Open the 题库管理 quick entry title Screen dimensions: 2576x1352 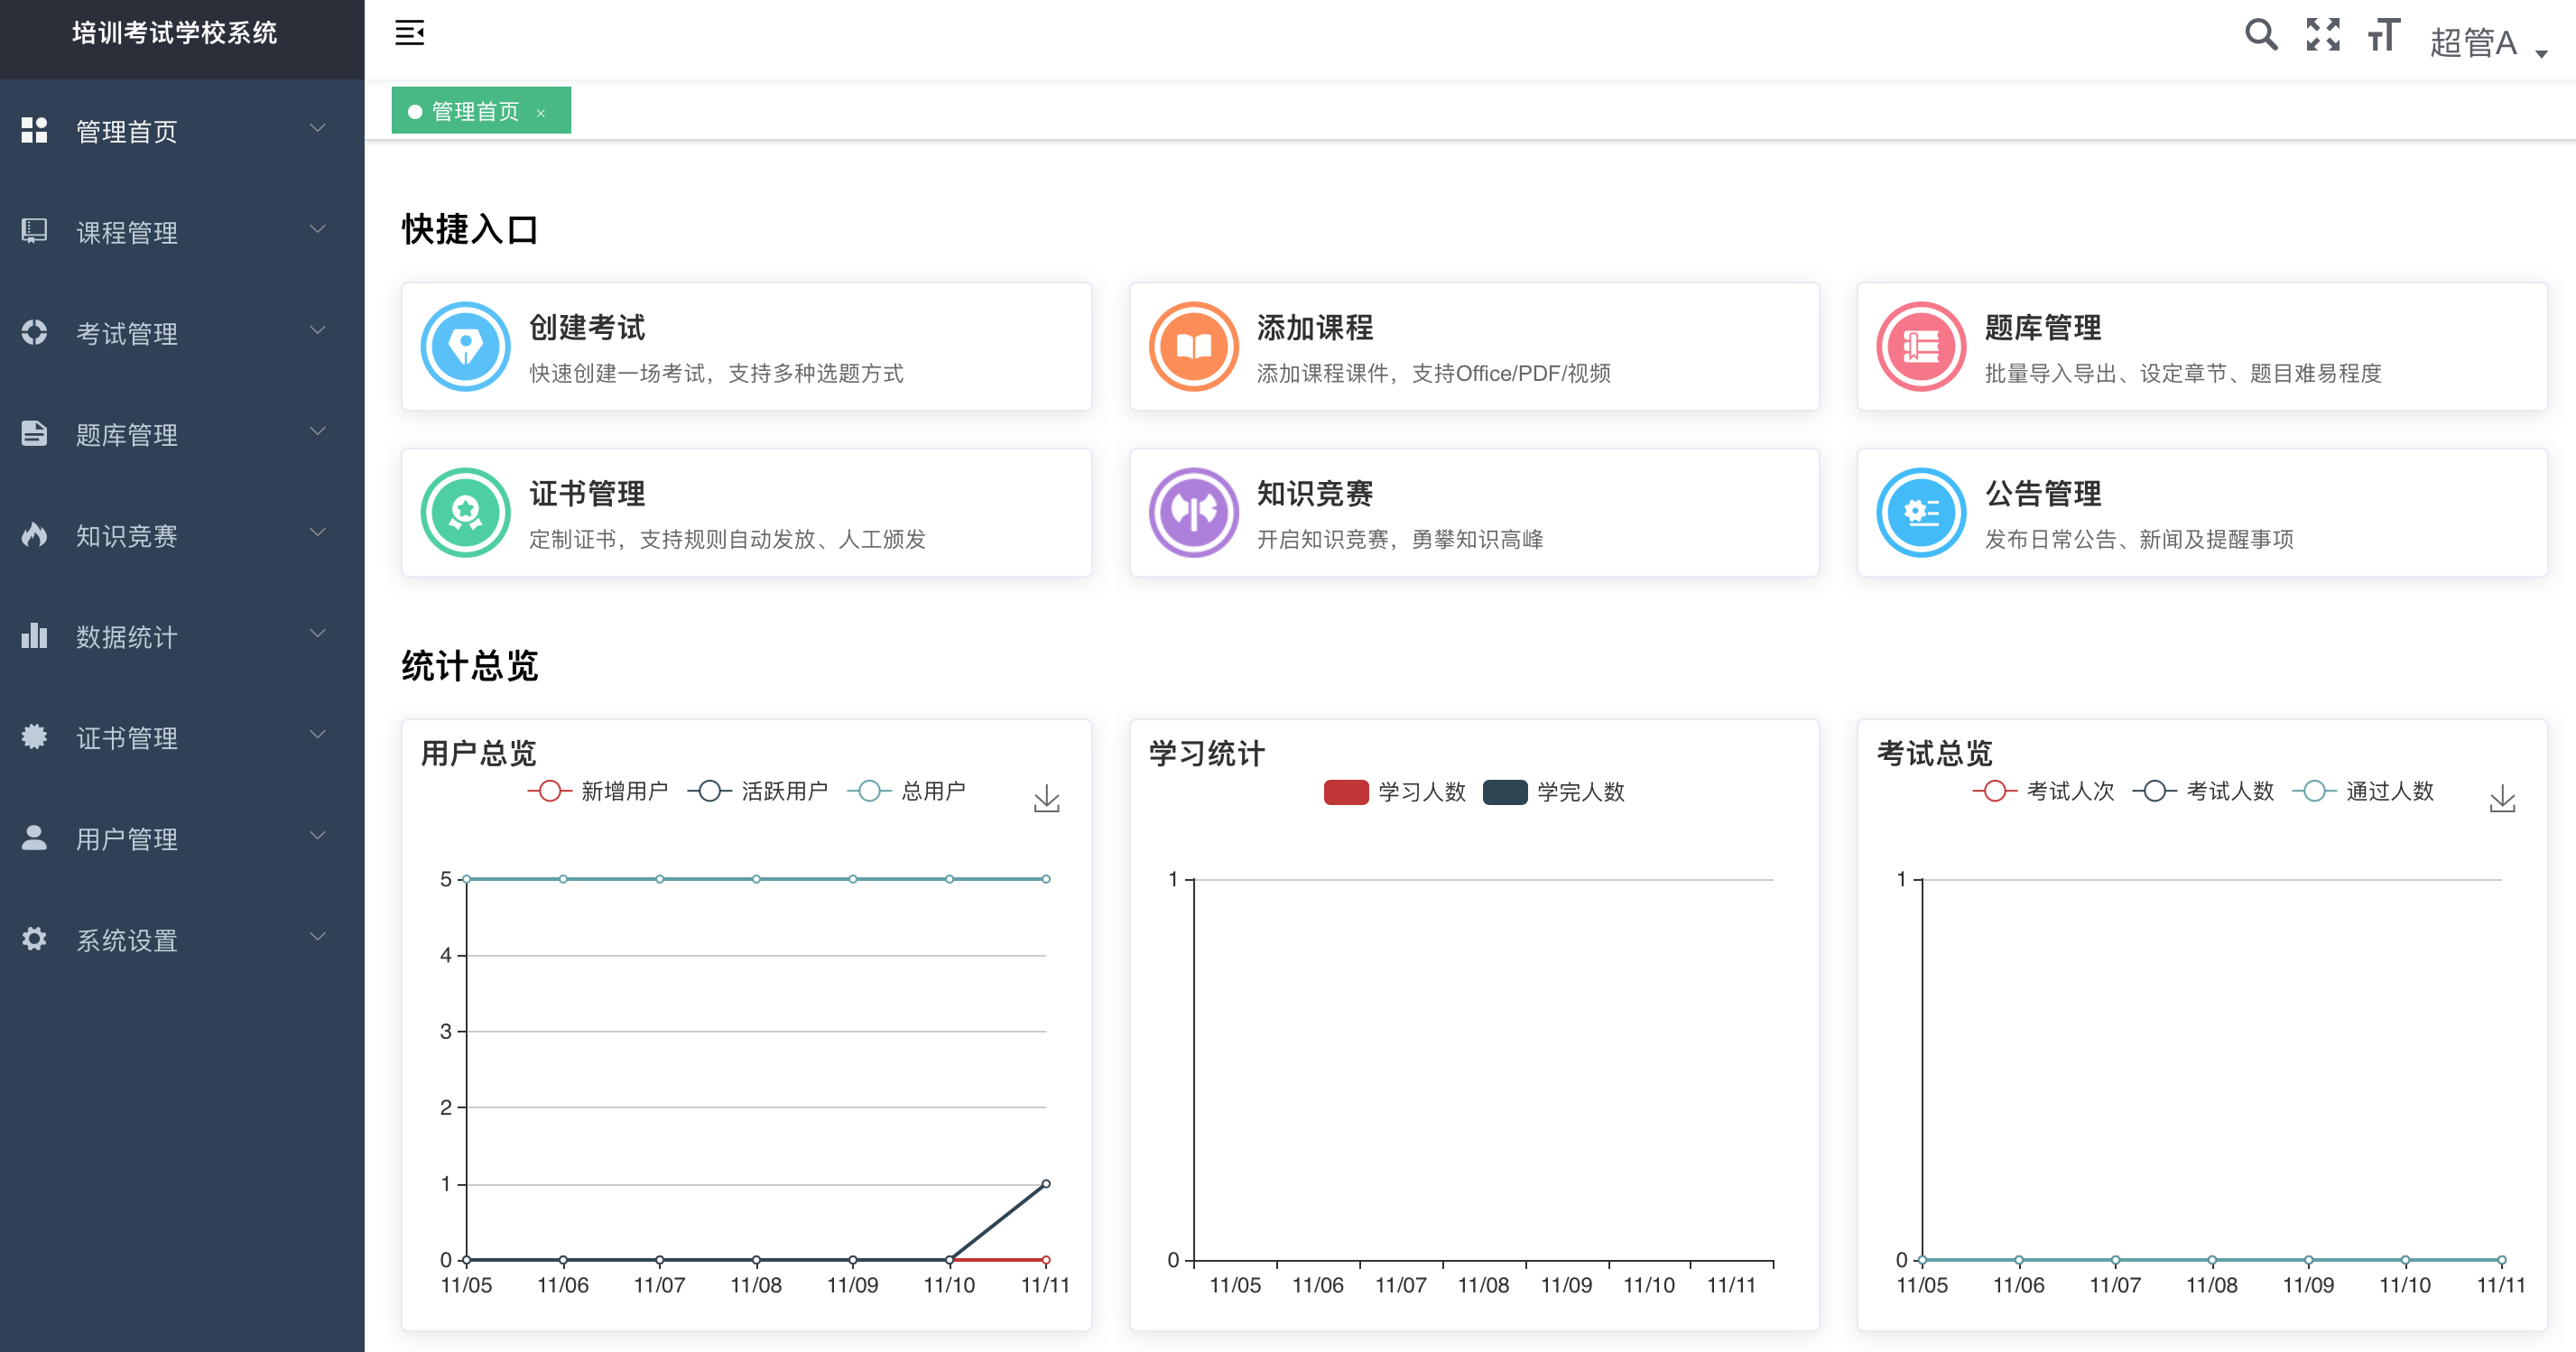tap(2043, 327)
